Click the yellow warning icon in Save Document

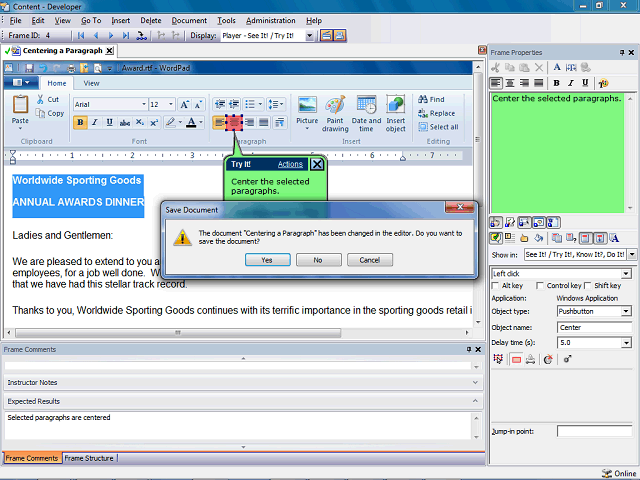182,237
